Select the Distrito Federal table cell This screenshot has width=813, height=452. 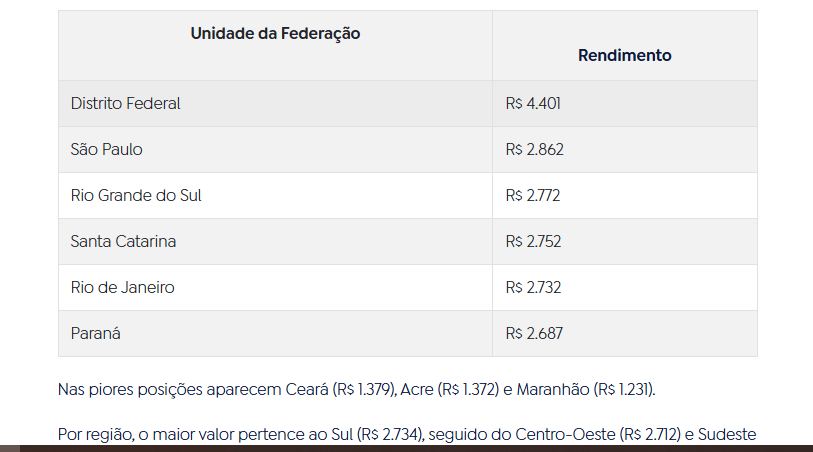(x=275, y=104)
